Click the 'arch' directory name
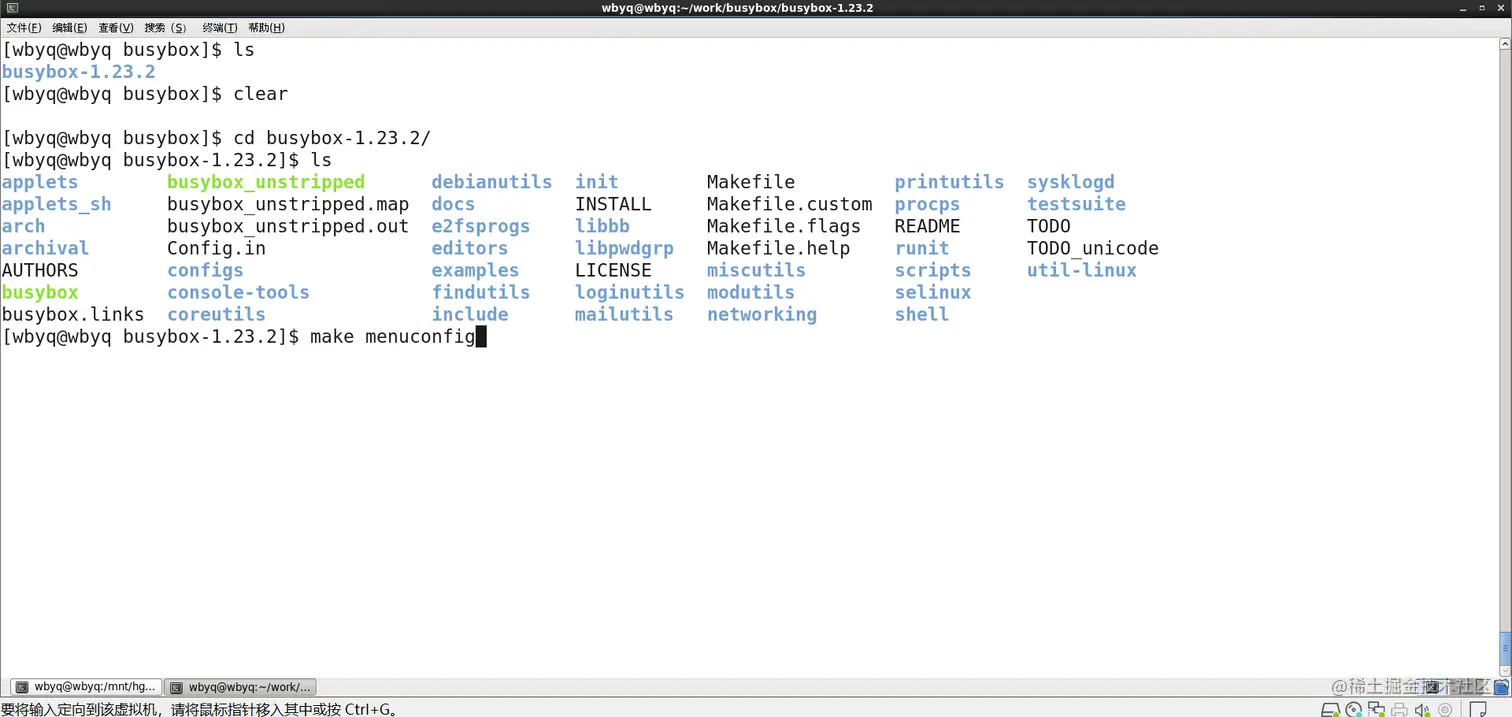Viewport: 1512px width, 717px height. 23,226
